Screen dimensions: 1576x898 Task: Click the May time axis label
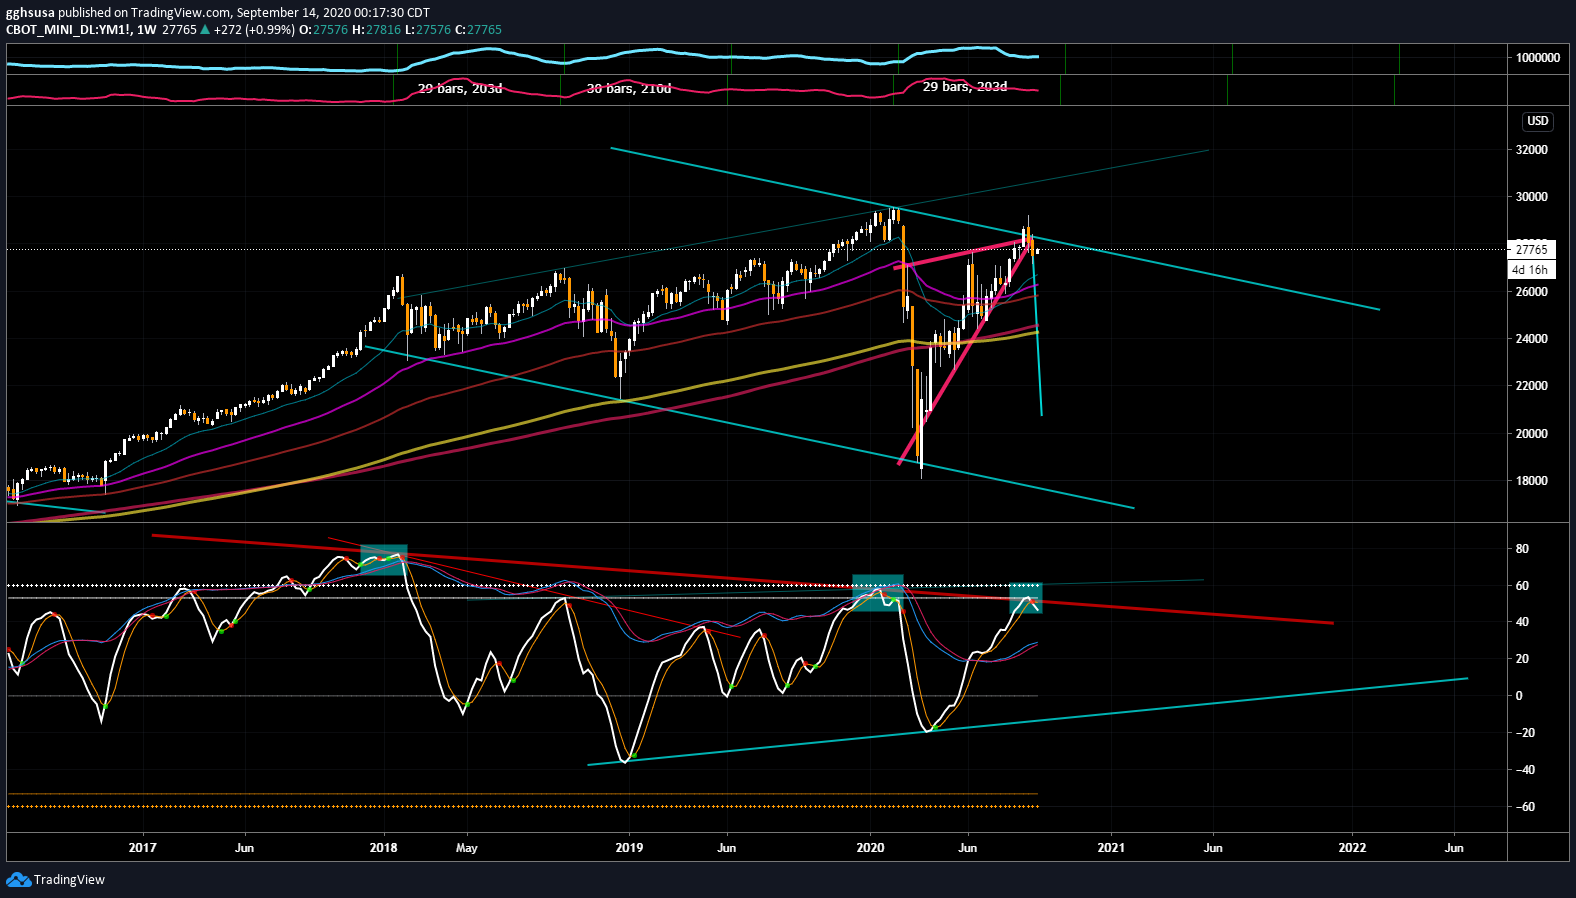click(466, 848)
